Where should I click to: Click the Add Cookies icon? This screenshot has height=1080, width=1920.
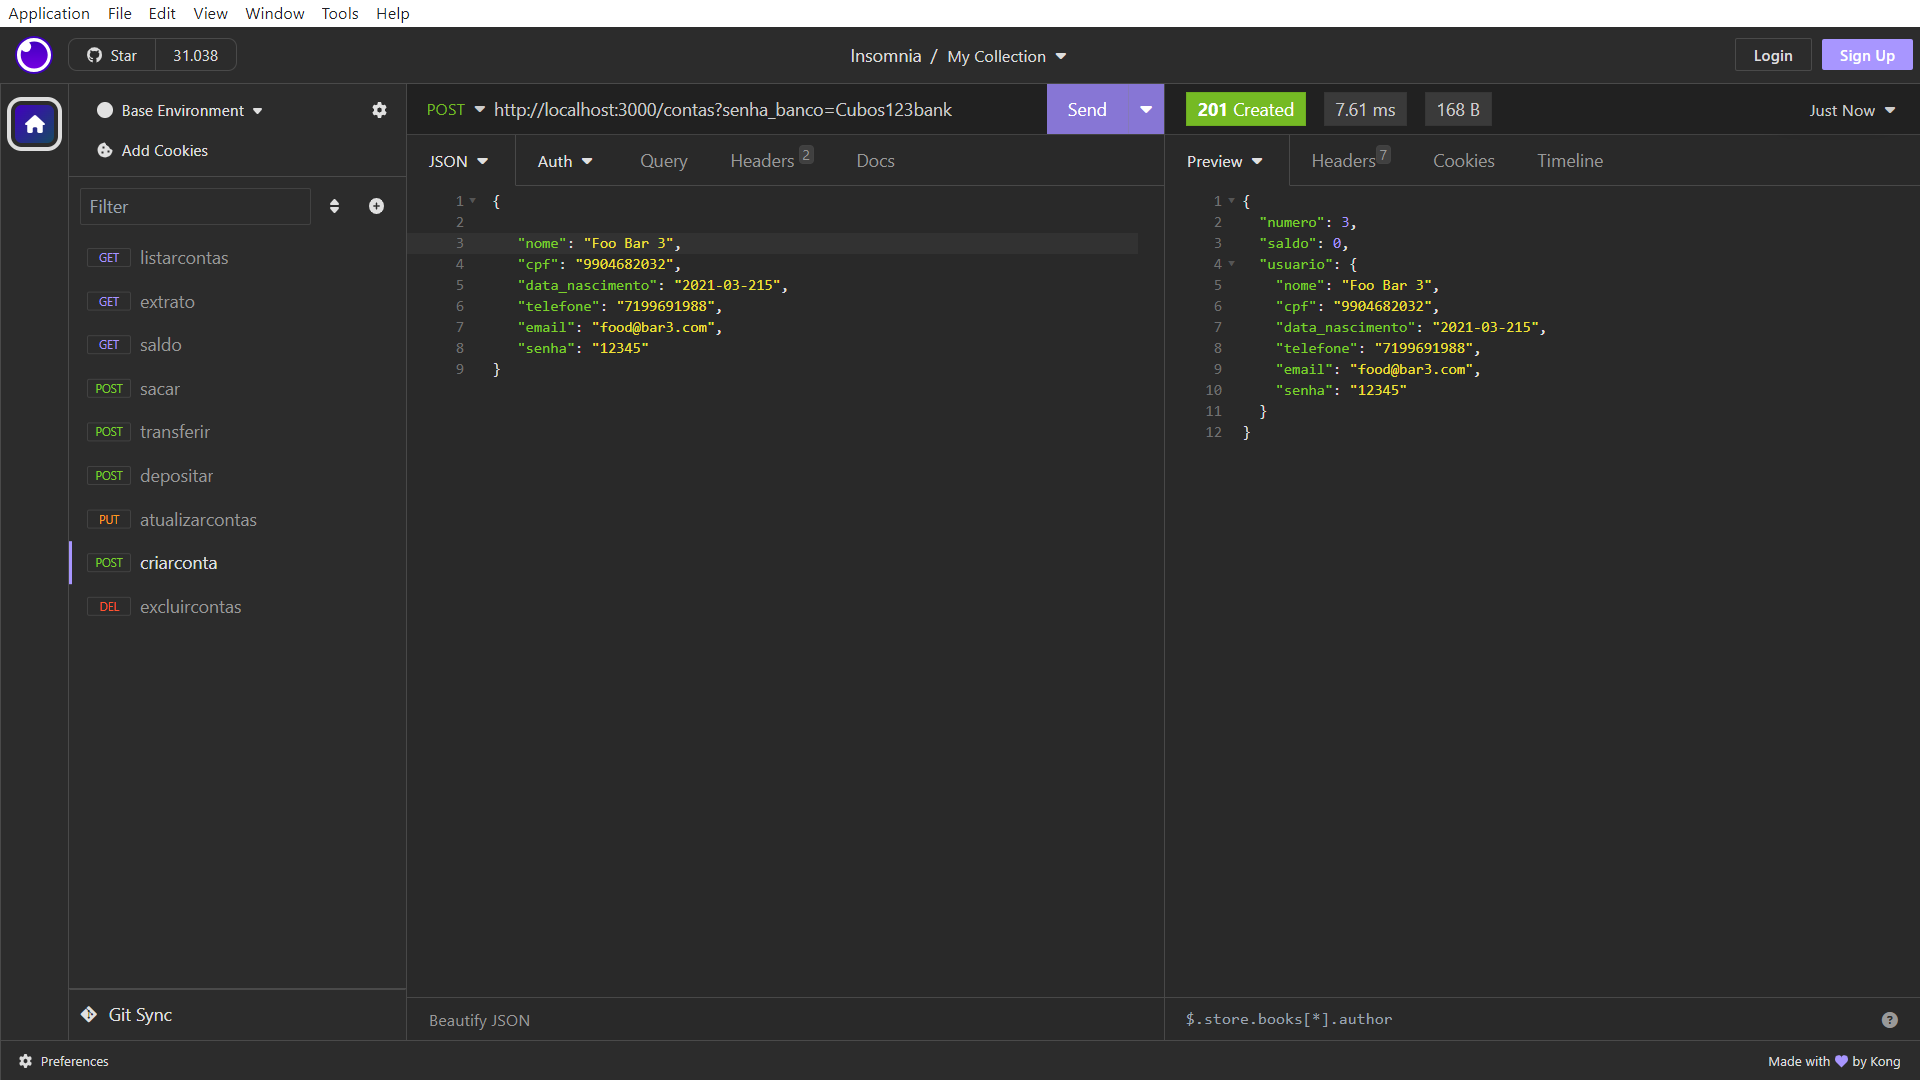click(x=105, y=150)
